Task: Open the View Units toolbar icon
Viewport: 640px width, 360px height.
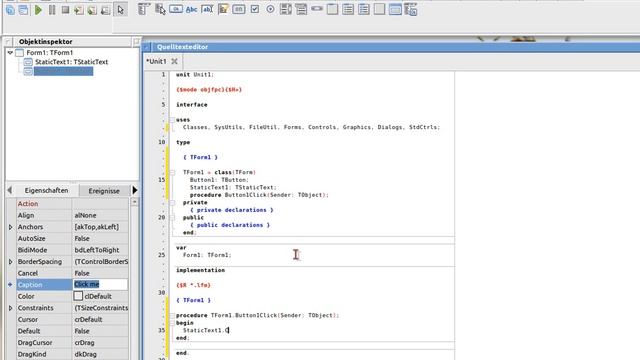Action: (x=10, y=10)
